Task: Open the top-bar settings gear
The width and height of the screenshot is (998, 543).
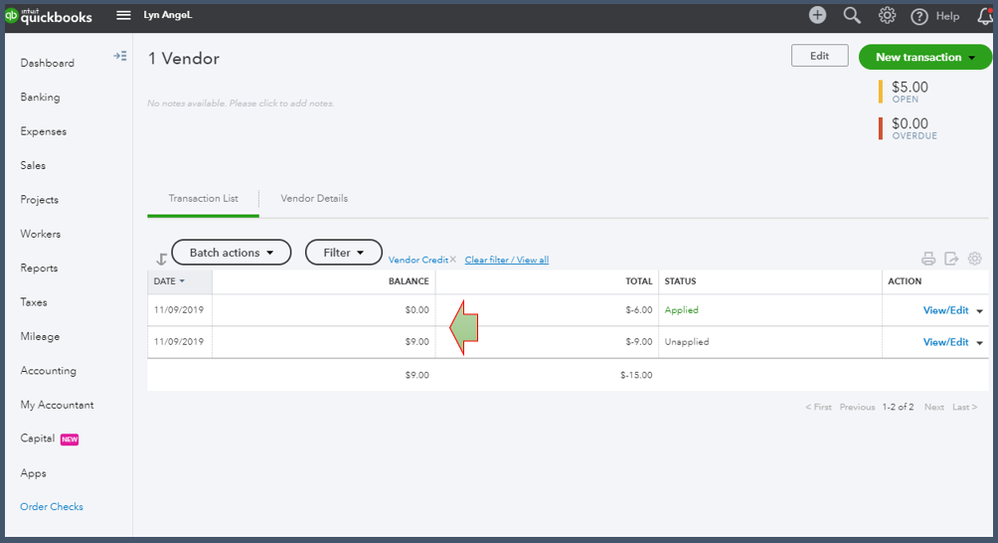Action: click(887, 15)
